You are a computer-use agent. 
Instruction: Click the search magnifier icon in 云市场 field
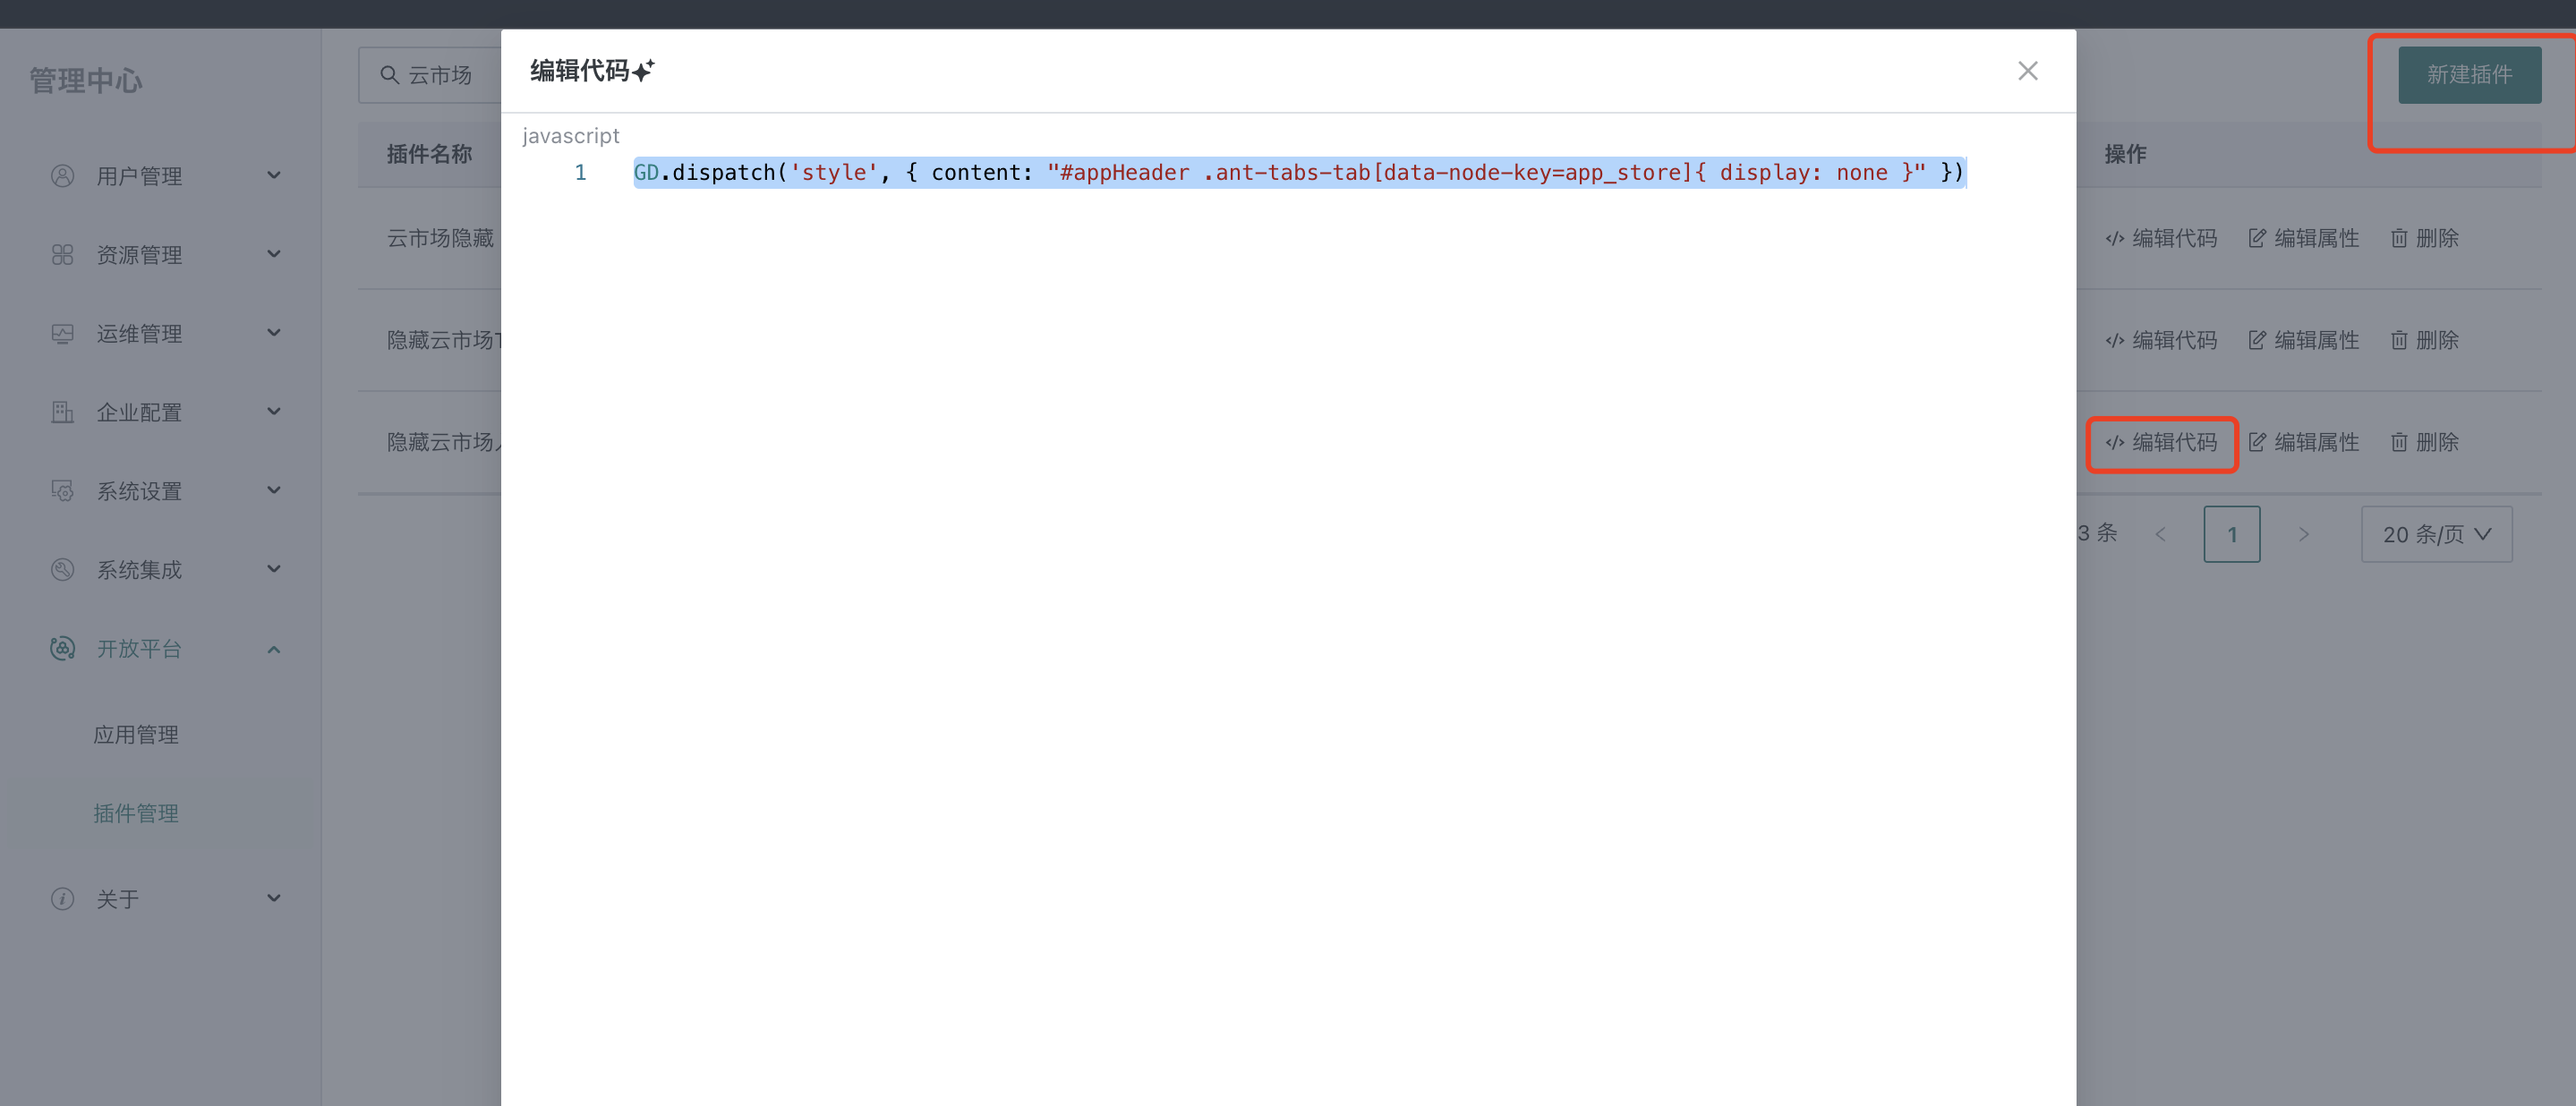[389, 75]
